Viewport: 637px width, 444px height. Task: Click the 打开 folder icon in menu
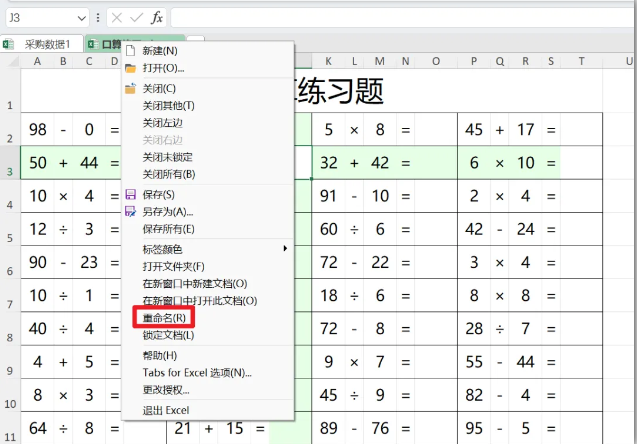click(x=130, y=68)
